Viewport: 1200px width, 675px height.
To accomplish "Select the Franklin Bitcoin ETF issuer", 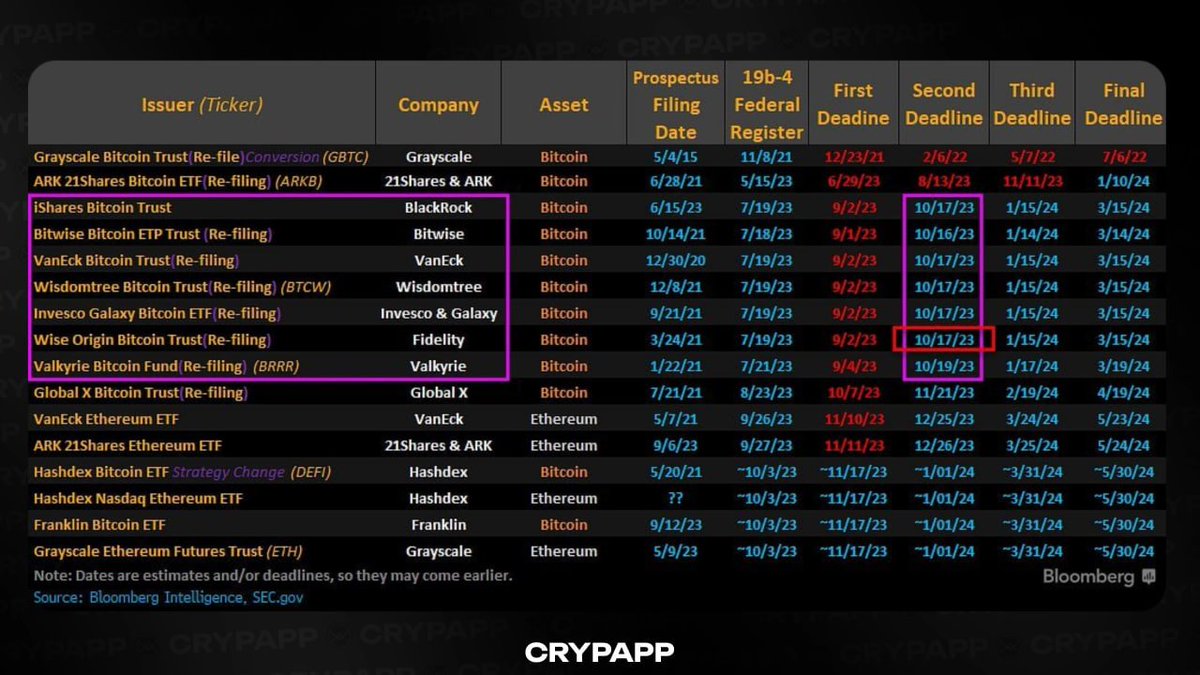I will point(99,525).
